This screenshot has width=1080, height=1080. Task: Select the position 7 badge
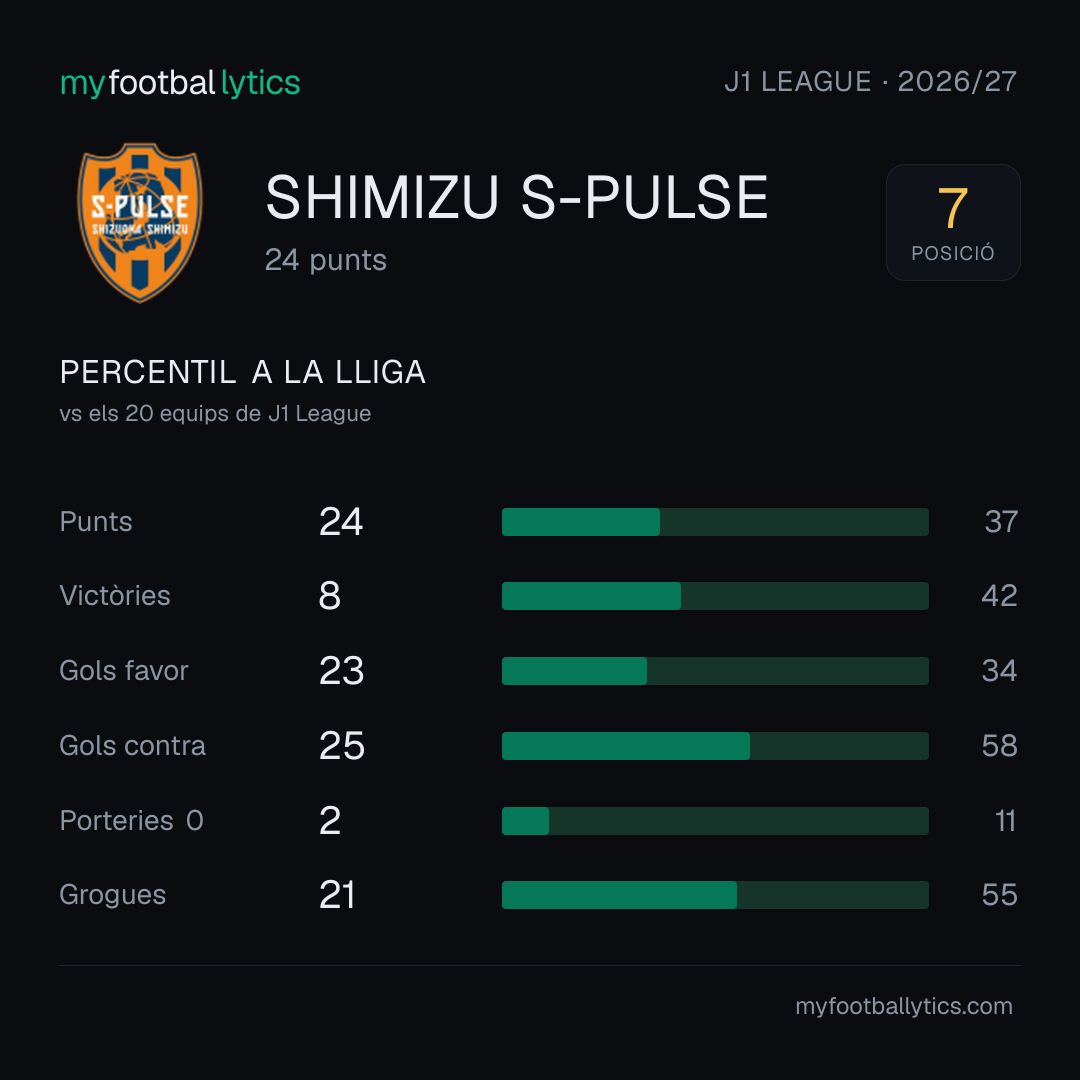953,222
